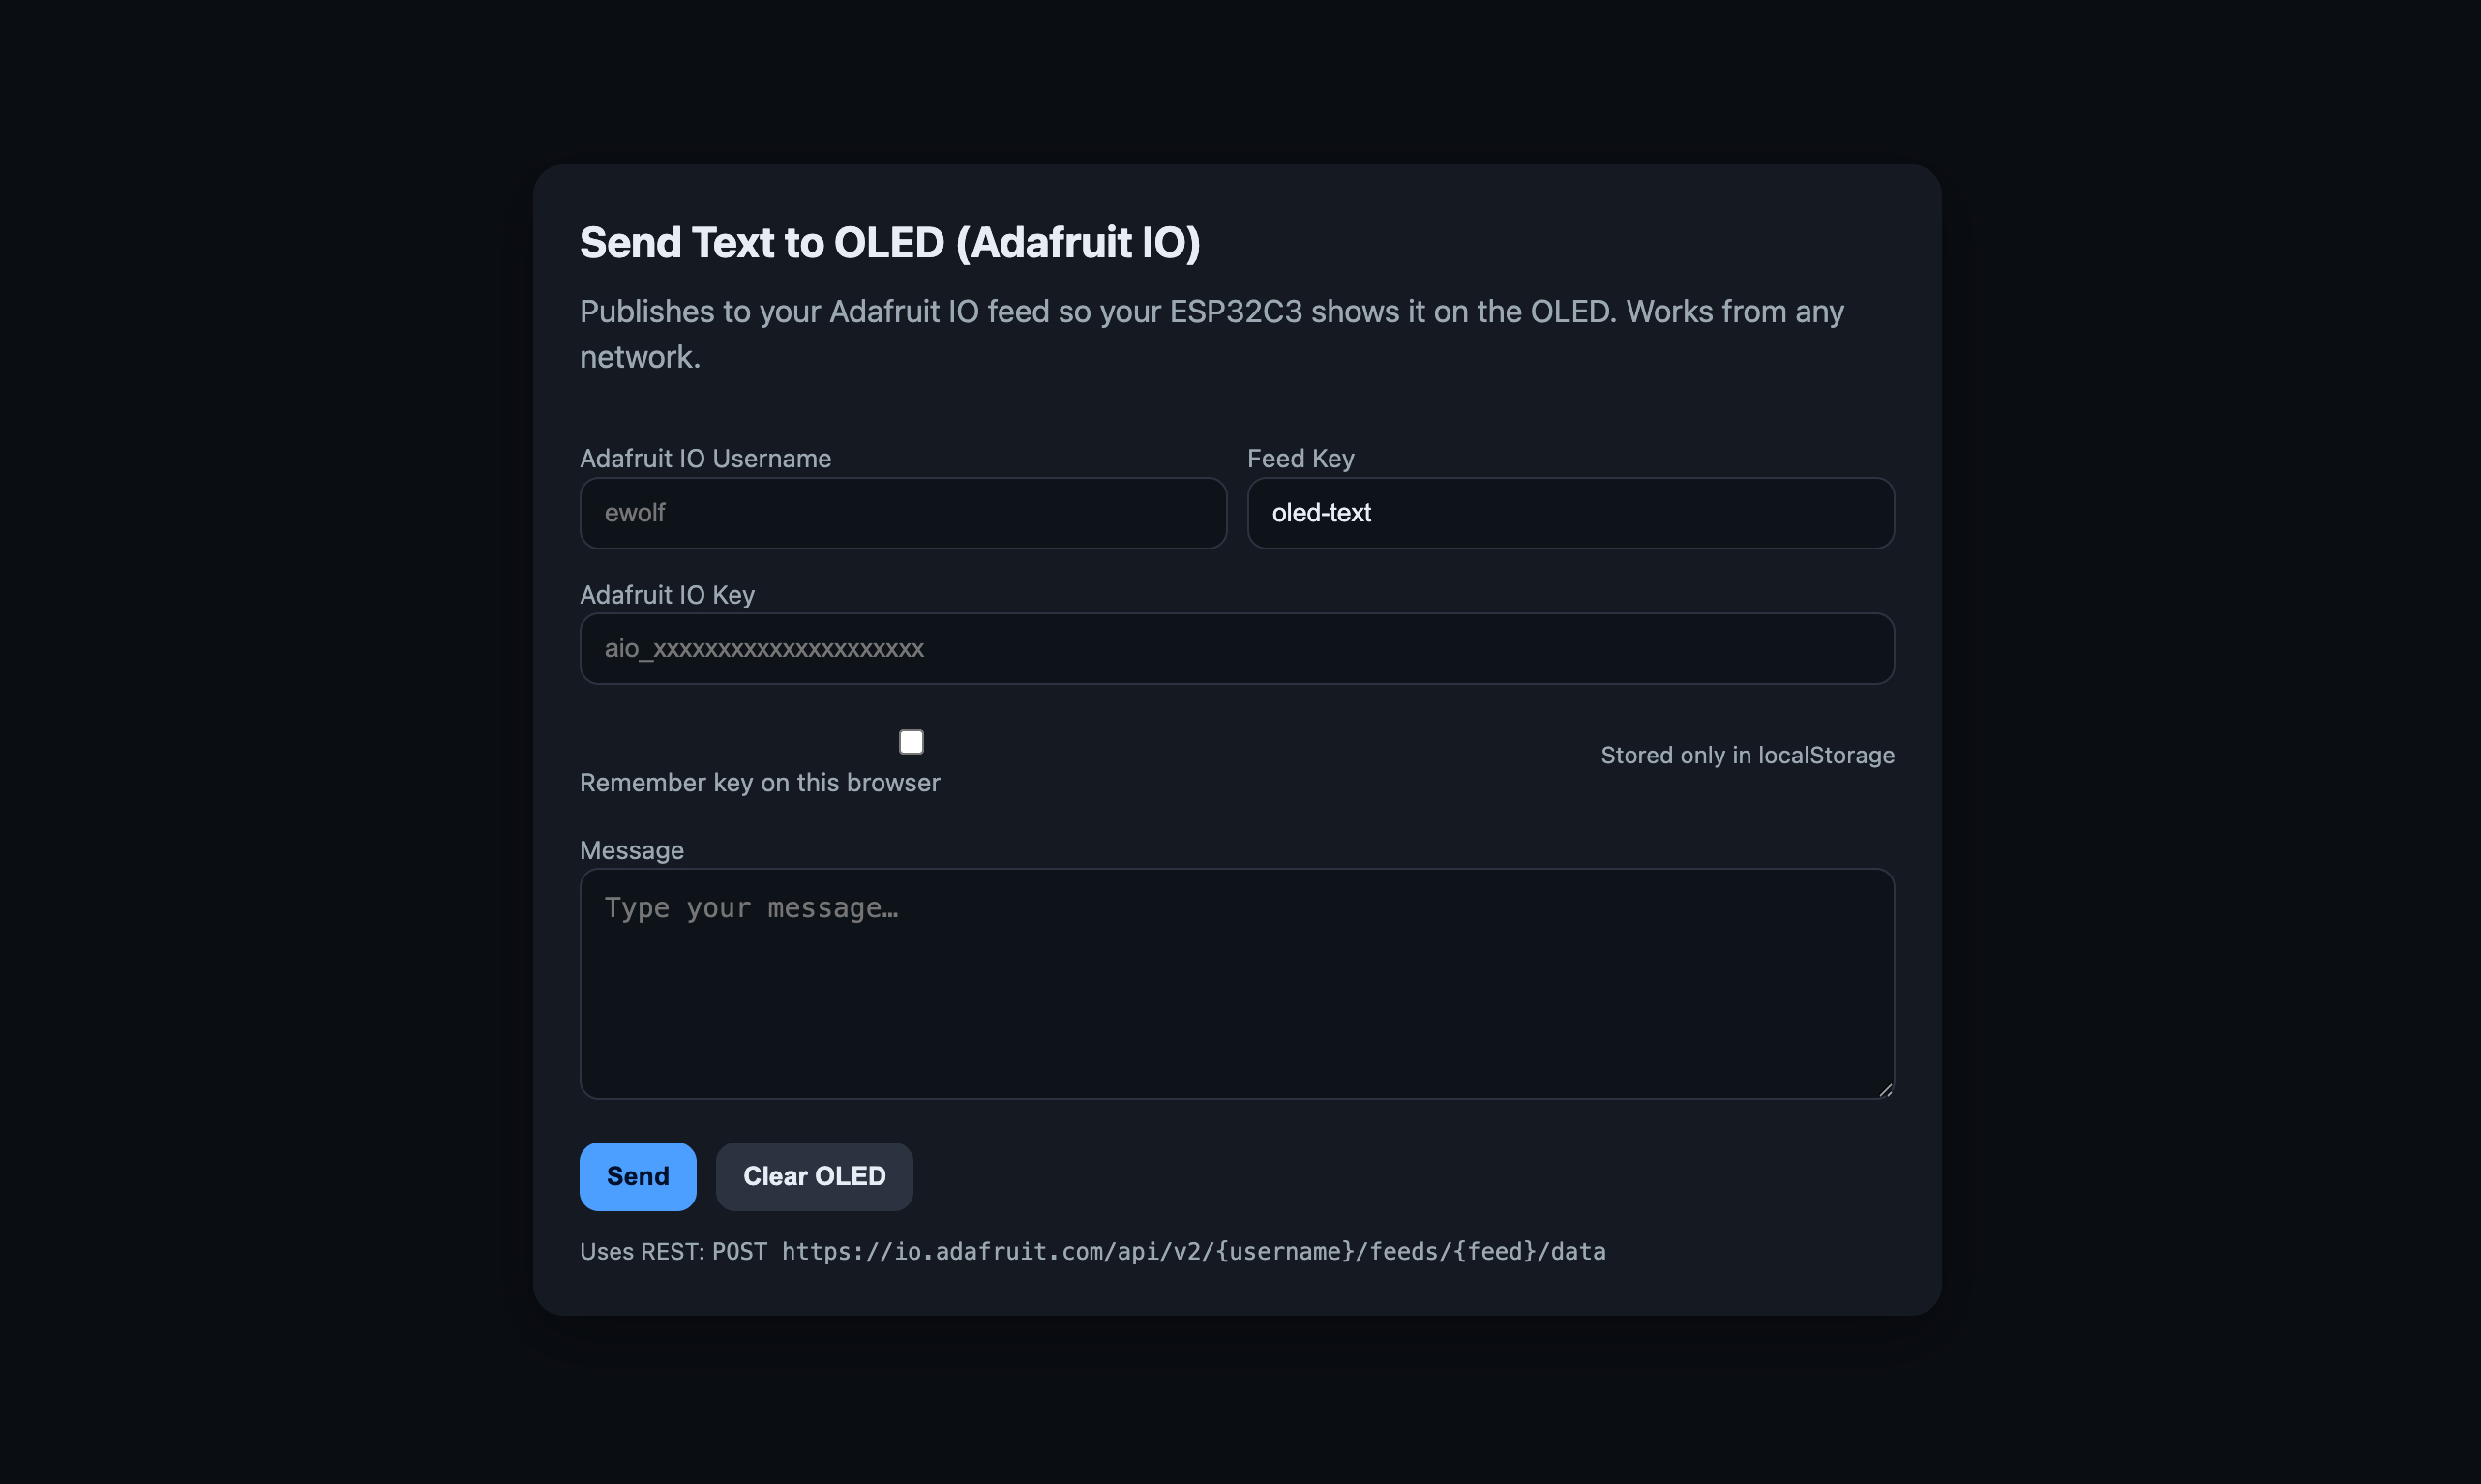Click the "Adafruit IO Key" label
This screenshot has width=2481, height=1484.
coord(667,595)
